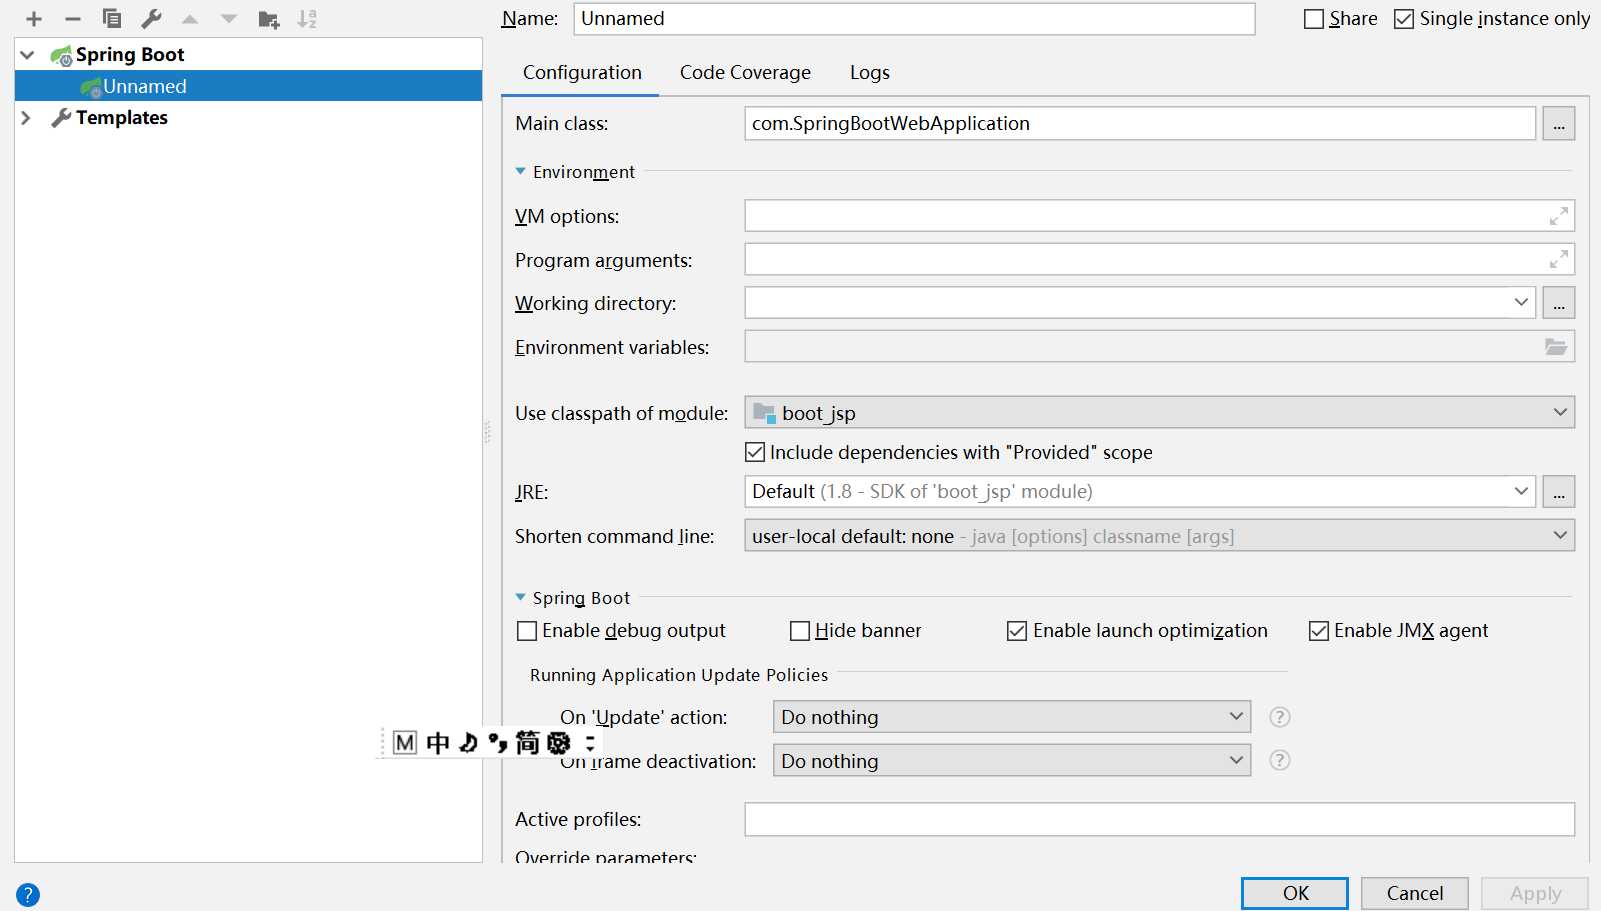Toggle IME half-moon width icon
This screenshot has height=911, width=1601.
[x=468, y=743]
